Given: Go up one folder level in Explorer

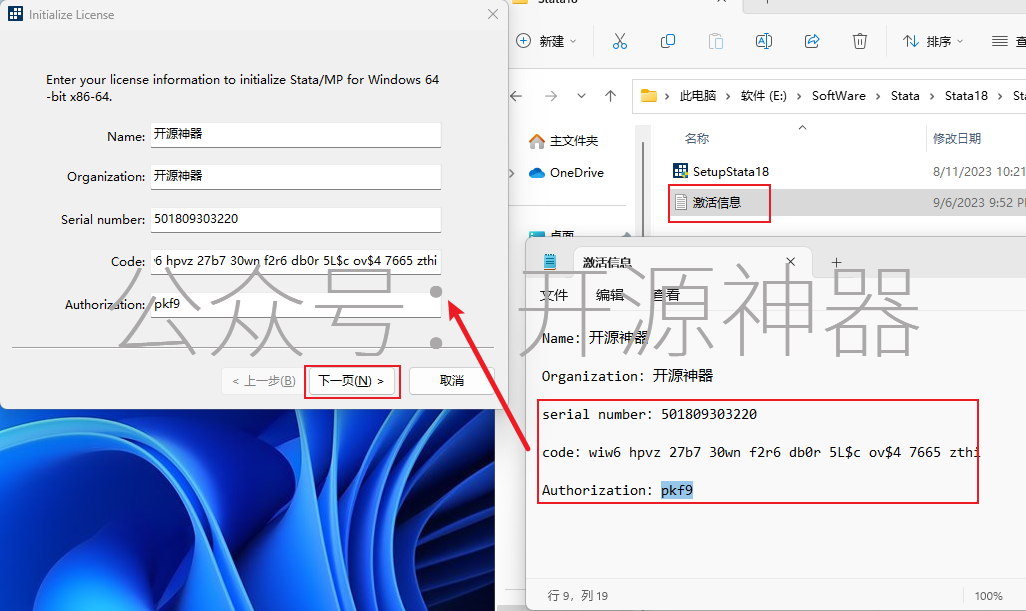Looking at the screenshot, I should (610, 96).
